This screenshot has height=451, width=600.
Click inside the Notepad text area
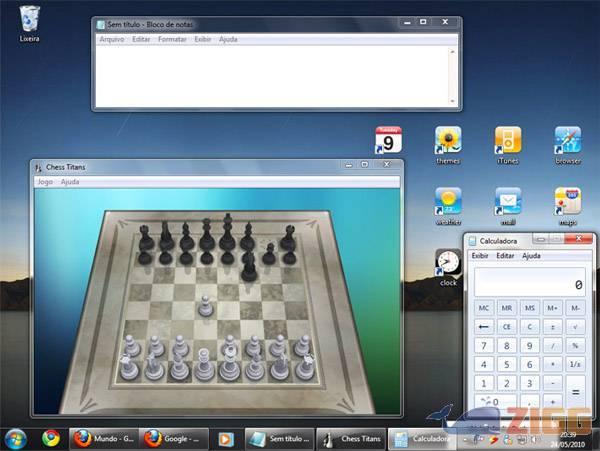coord(275,75)
